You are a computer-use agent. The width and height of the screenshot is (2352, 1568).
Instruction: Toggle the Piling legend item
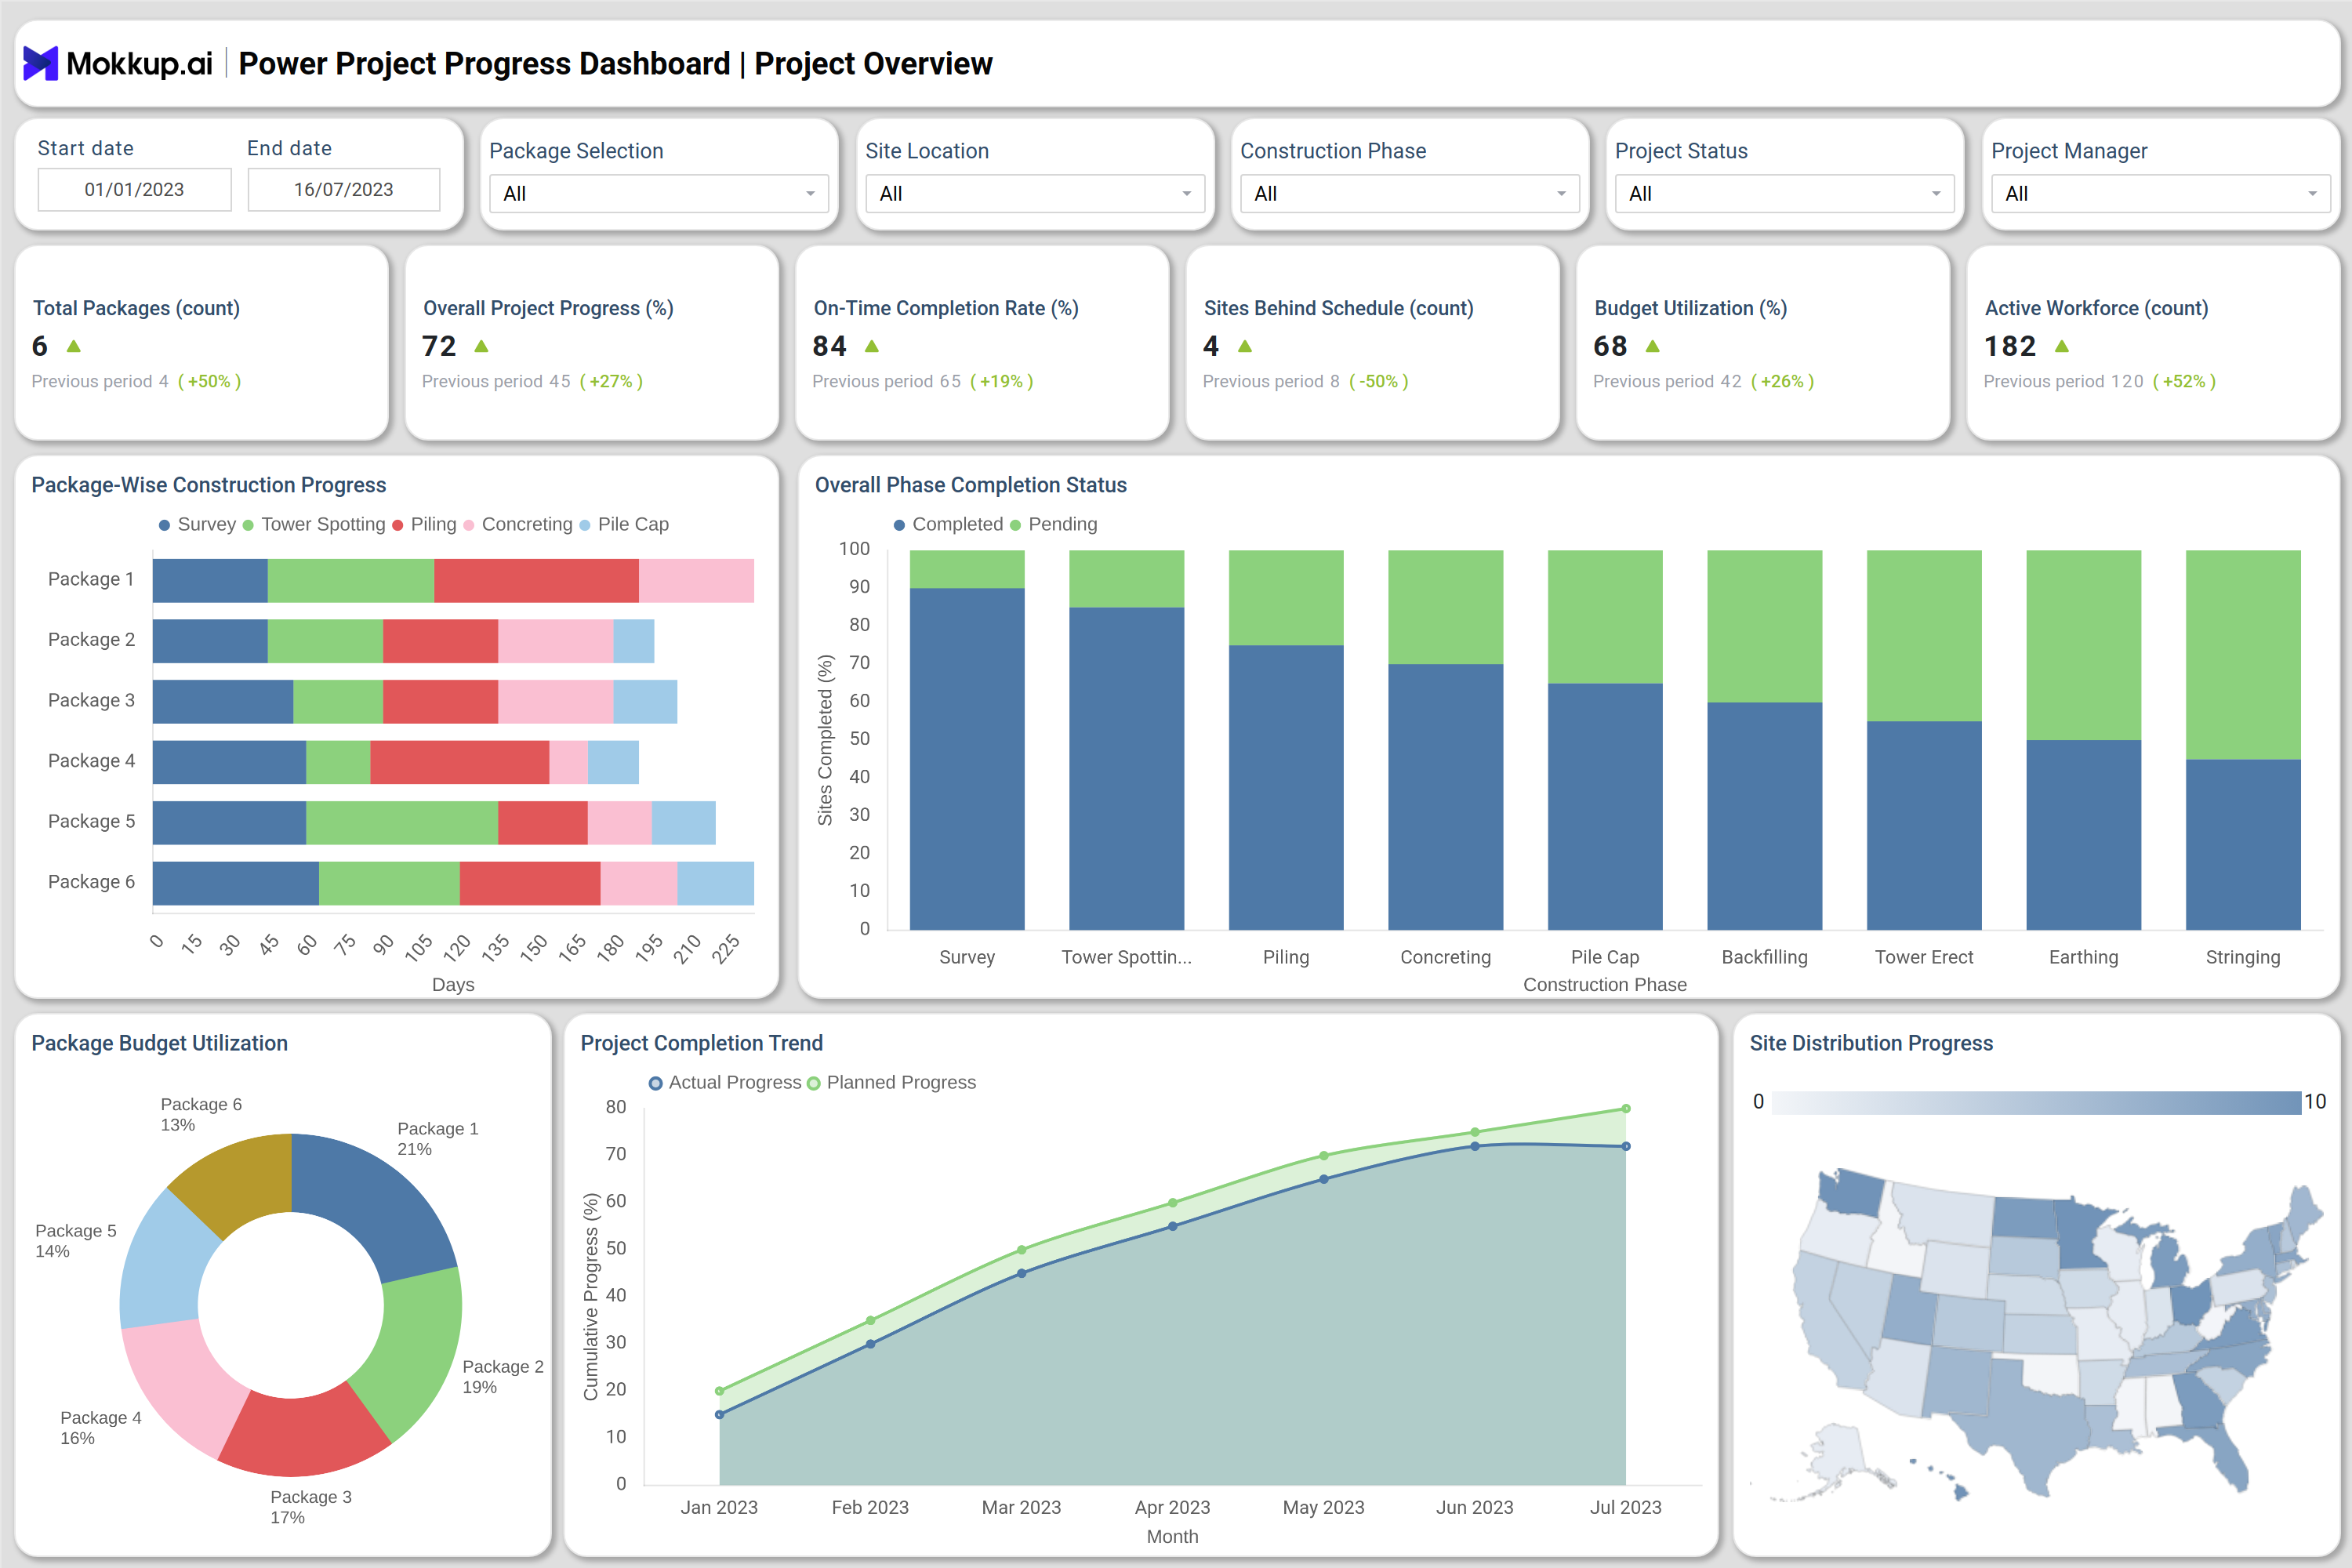(x=424, y=524)
